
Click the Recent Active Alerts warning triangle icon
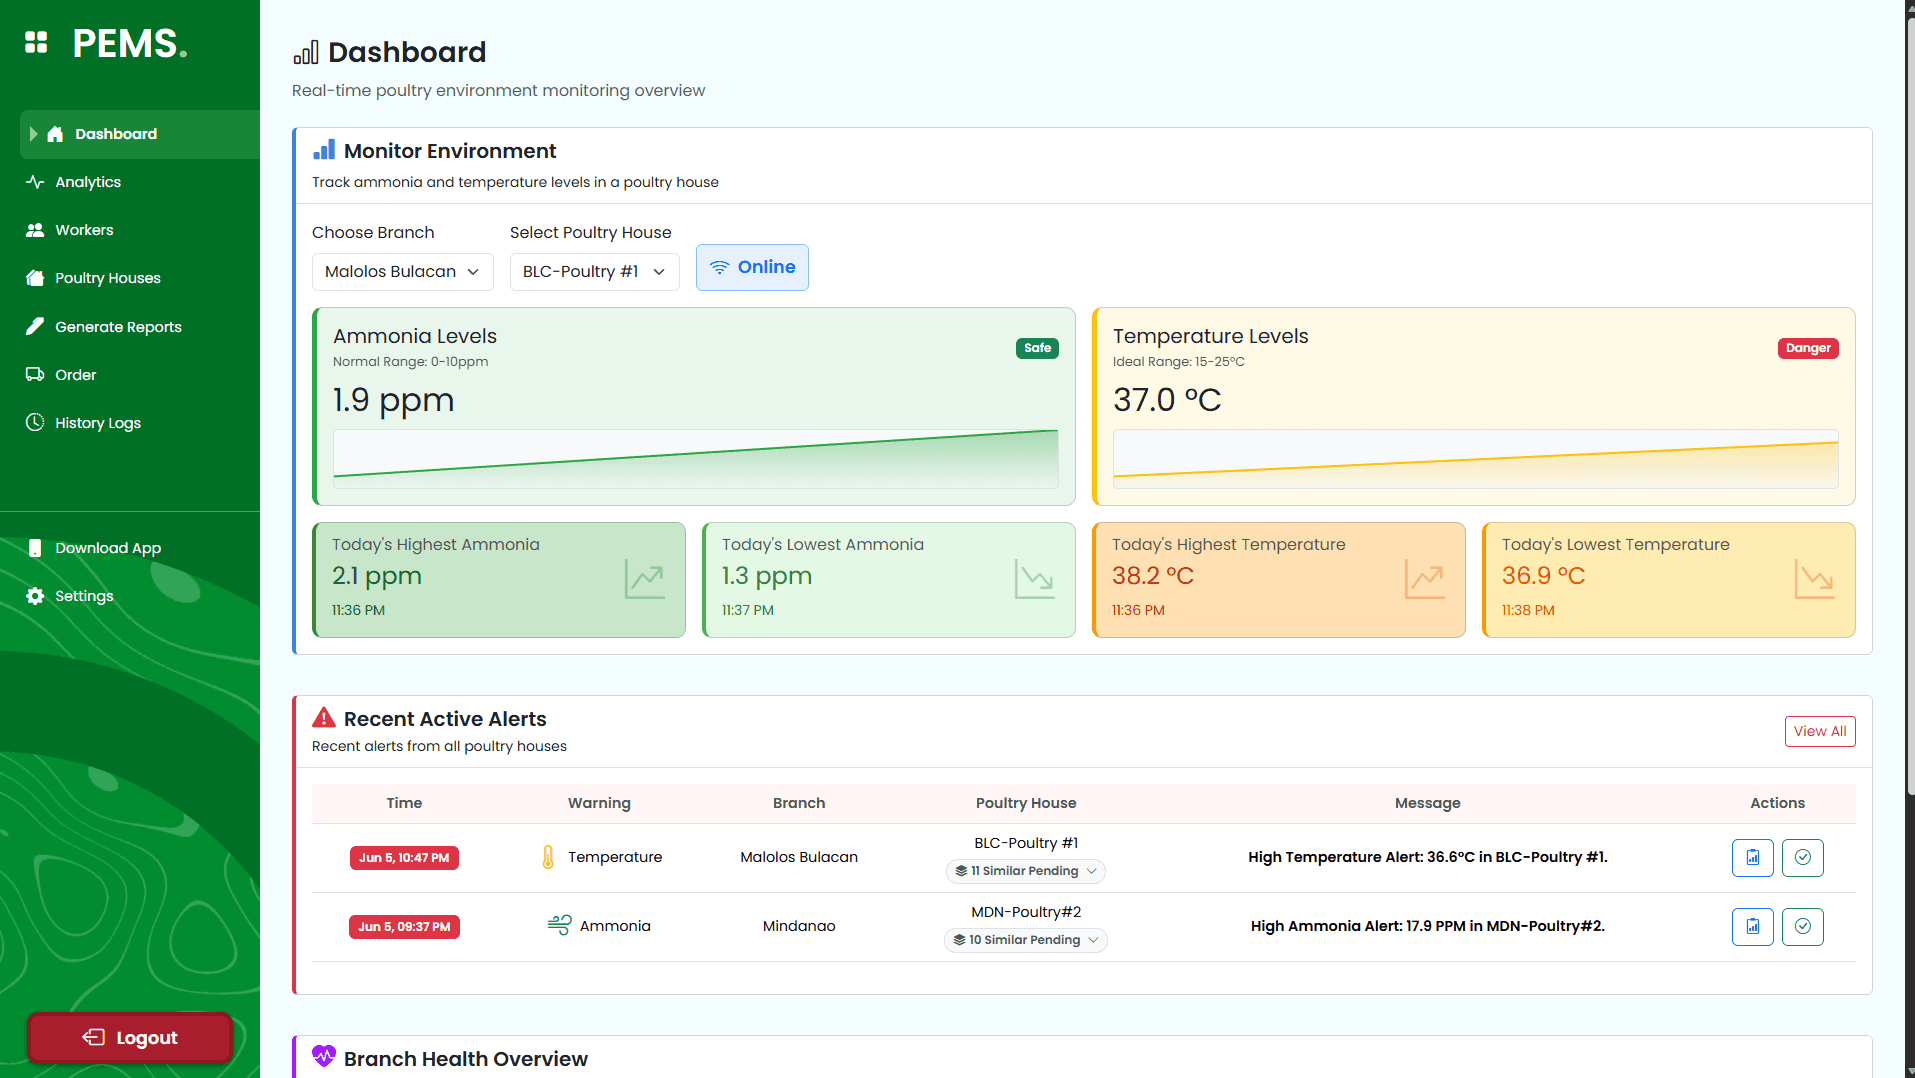coord(324,717)
